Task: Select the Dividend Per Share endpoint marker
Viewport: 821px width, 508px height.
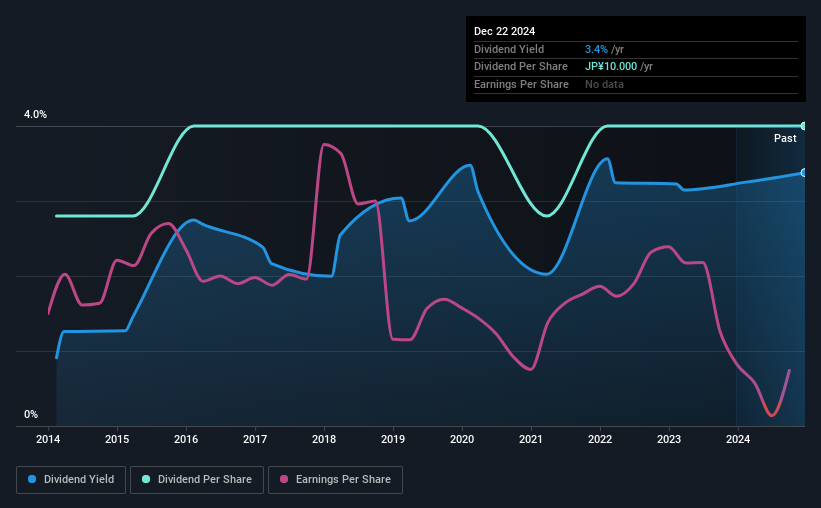Action: 804,126
